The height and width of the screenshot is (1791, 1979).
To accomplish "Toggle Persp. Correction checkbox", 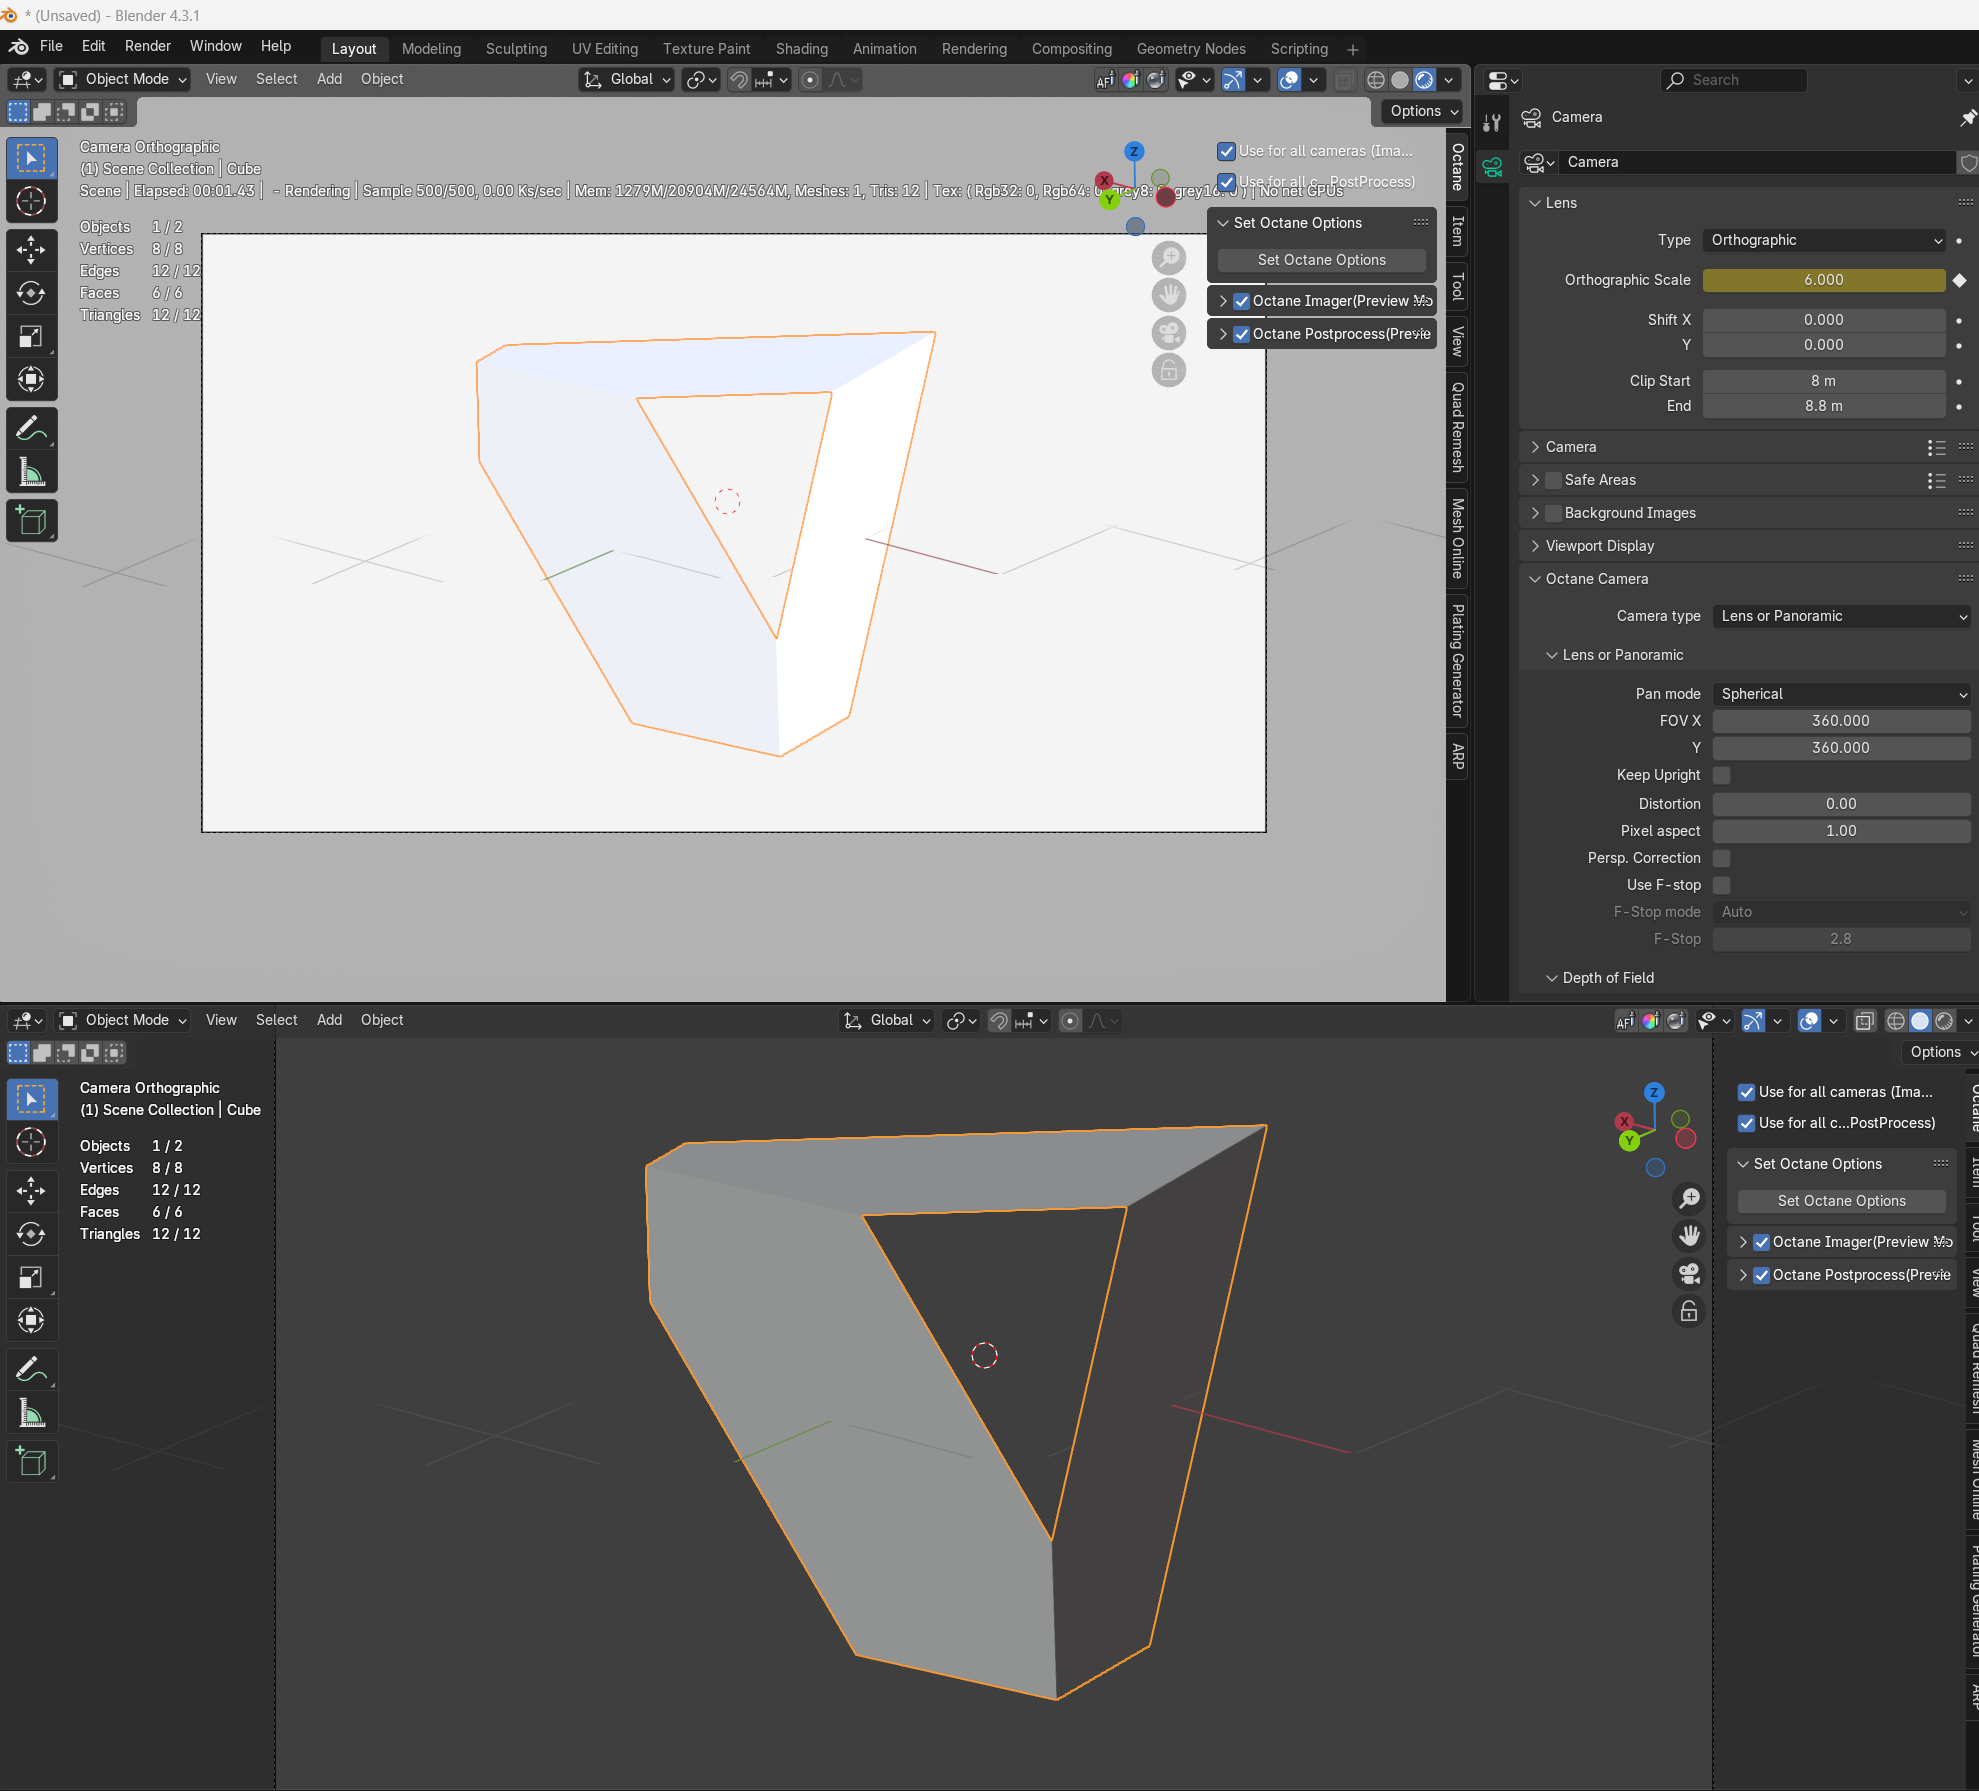I will (1721, 858).
